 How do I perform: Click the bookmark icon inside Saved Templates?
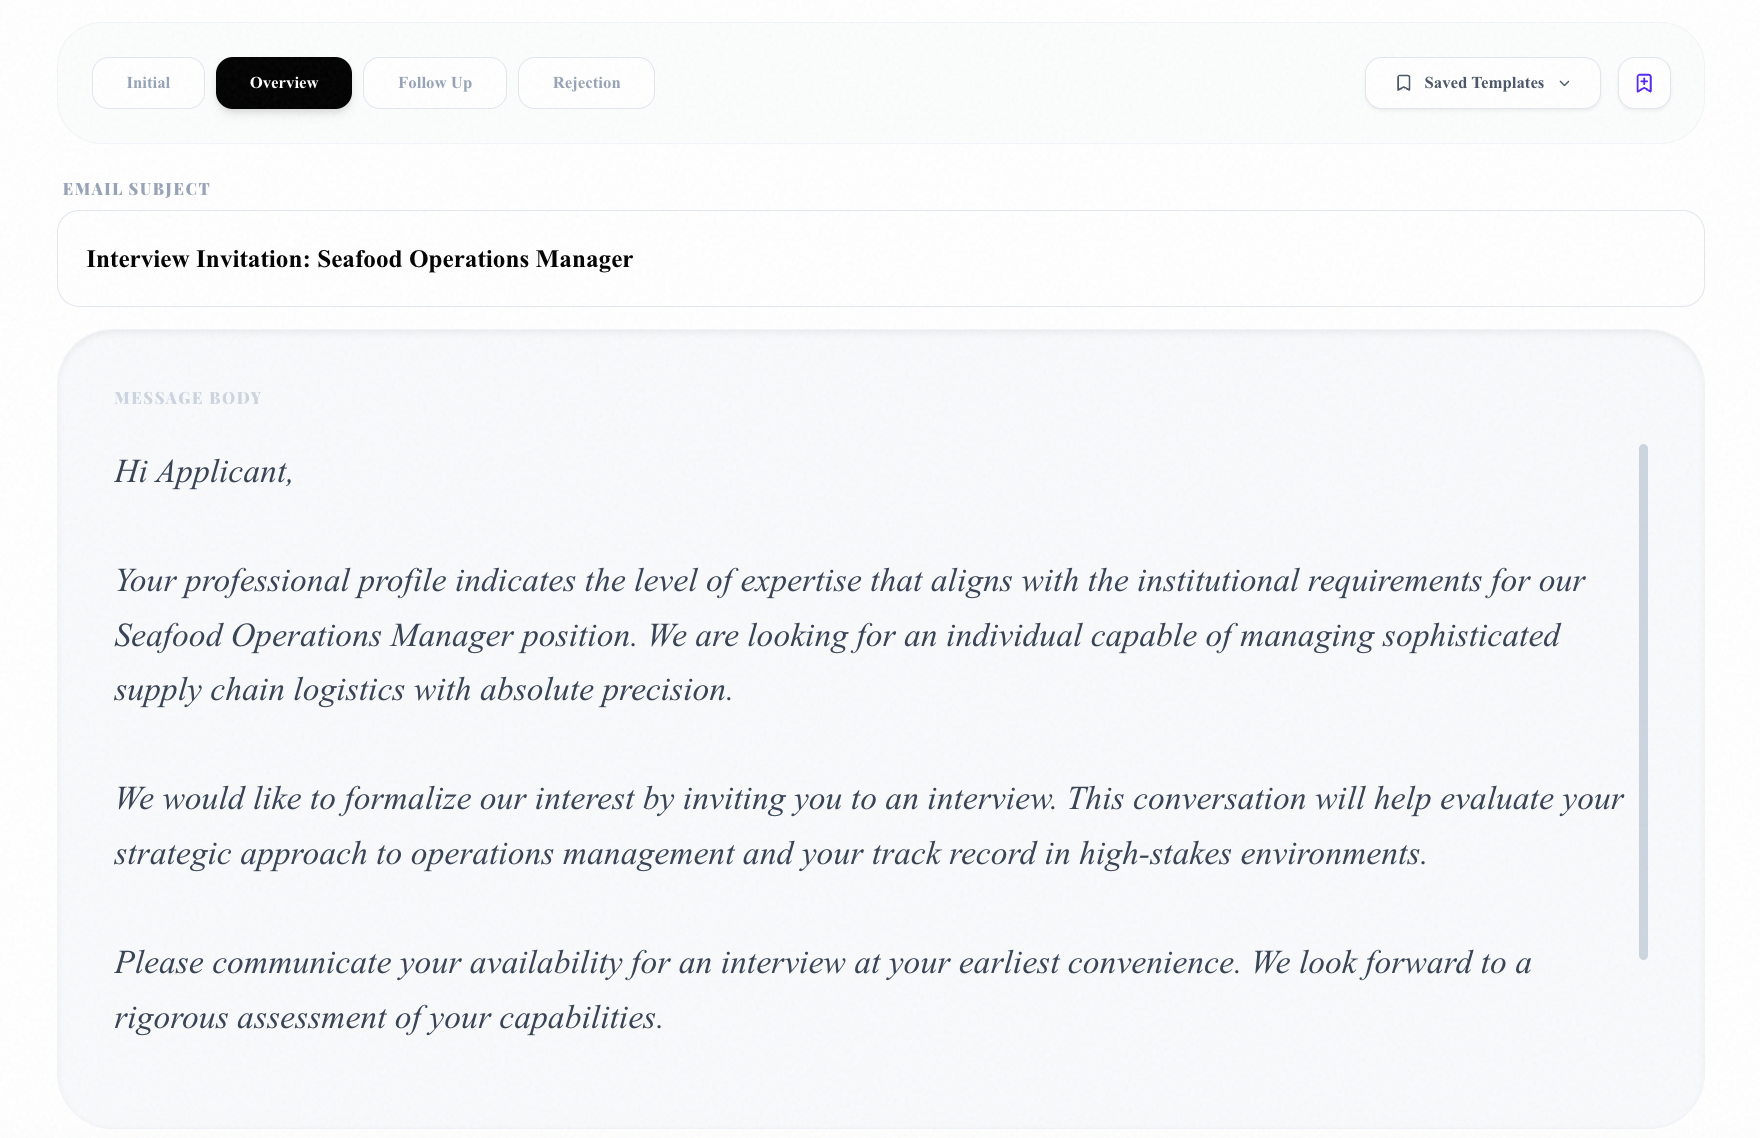1404,83
